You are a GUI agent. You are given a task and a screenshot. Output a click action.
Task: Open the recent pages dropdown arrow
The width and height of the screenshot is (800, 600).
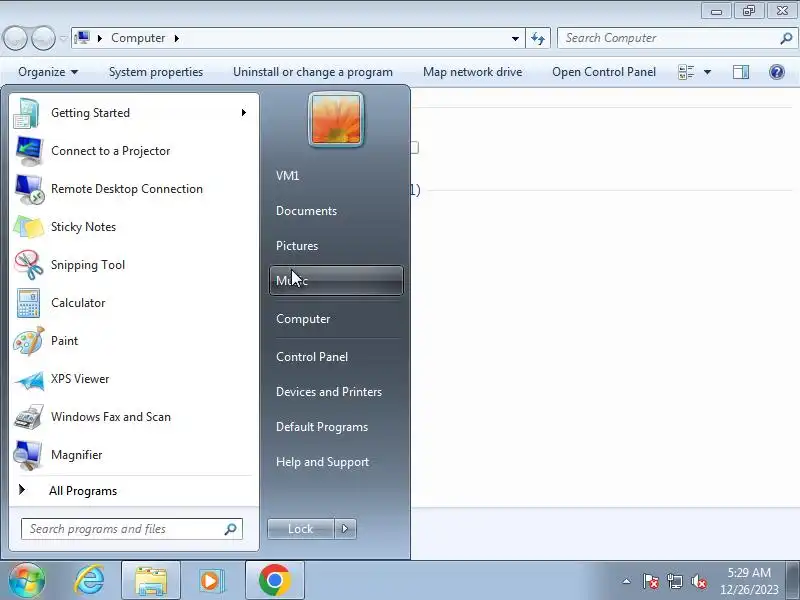pos(63,38)
